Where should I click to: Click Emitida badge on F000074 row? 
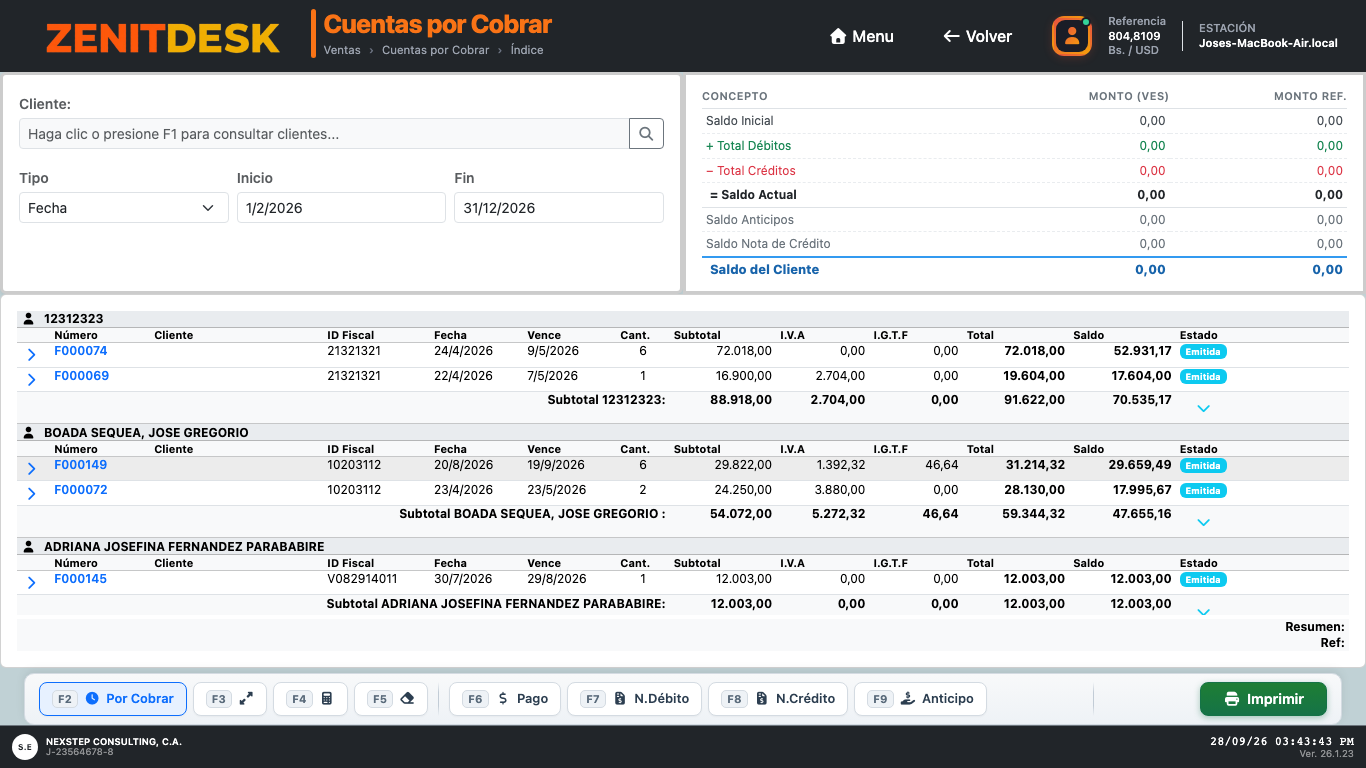[x=1203, y=352]
